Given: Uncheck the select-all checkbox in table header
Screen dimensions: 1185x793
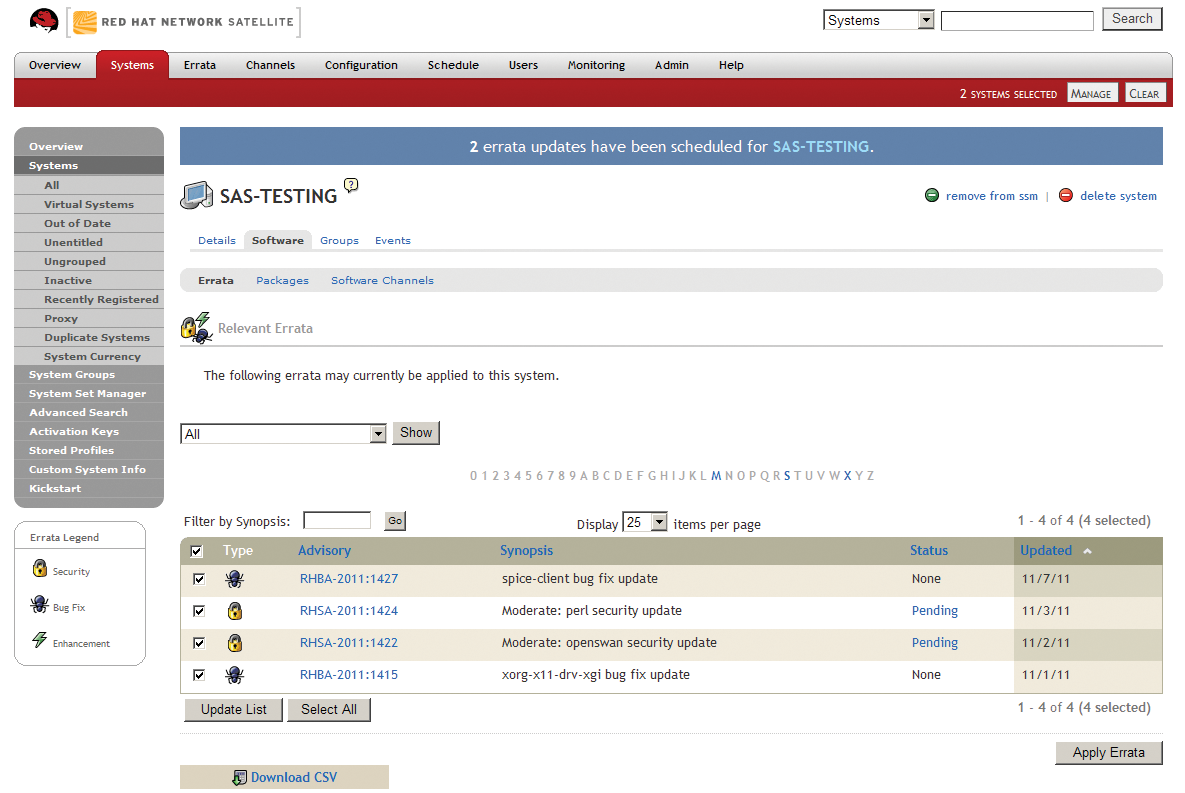Looking at the screenshot, I should (197, 551).
